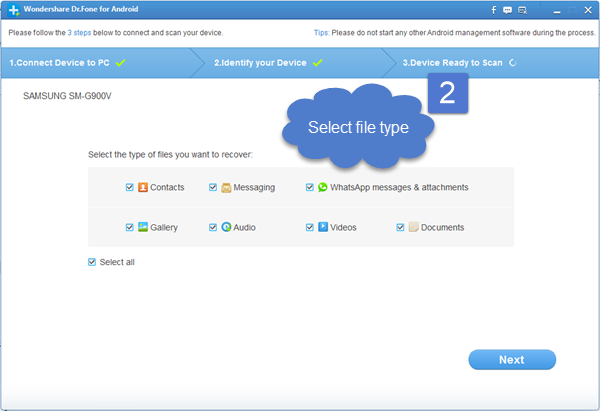Click the 'Audio' label text
Image resolution: width=600 pixels, height=411 pixels.
tap(245, 227)
